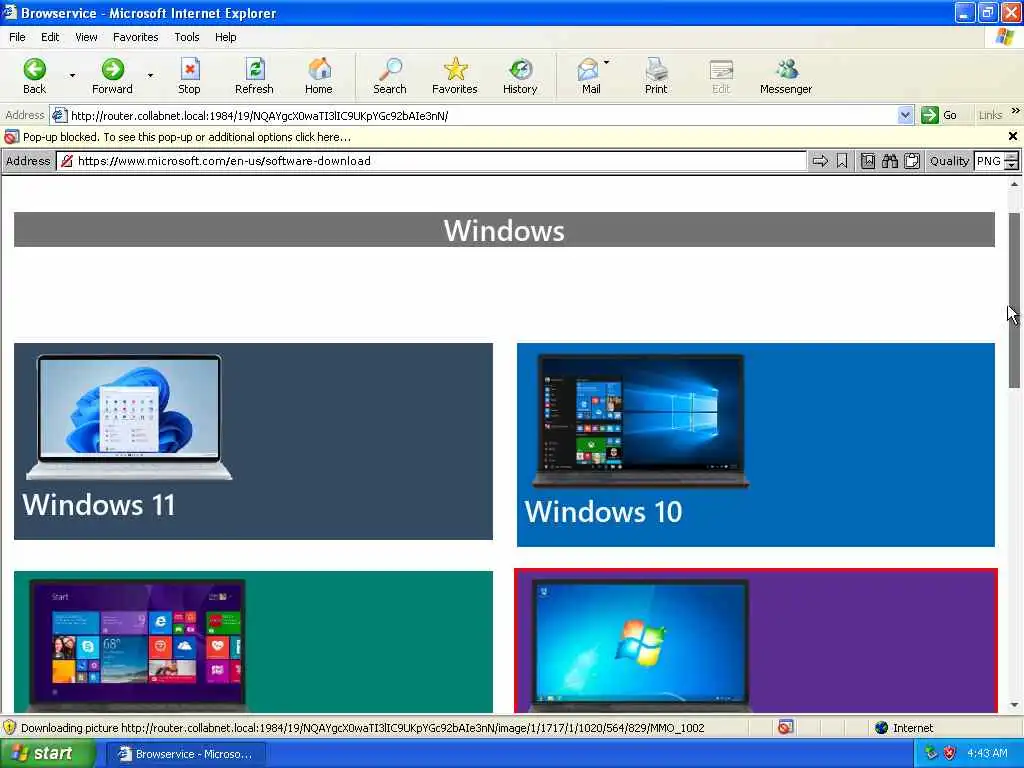Open the View menu
Image resolution: width=1024 pixels, height=768 pixels.
coord(86,37)
